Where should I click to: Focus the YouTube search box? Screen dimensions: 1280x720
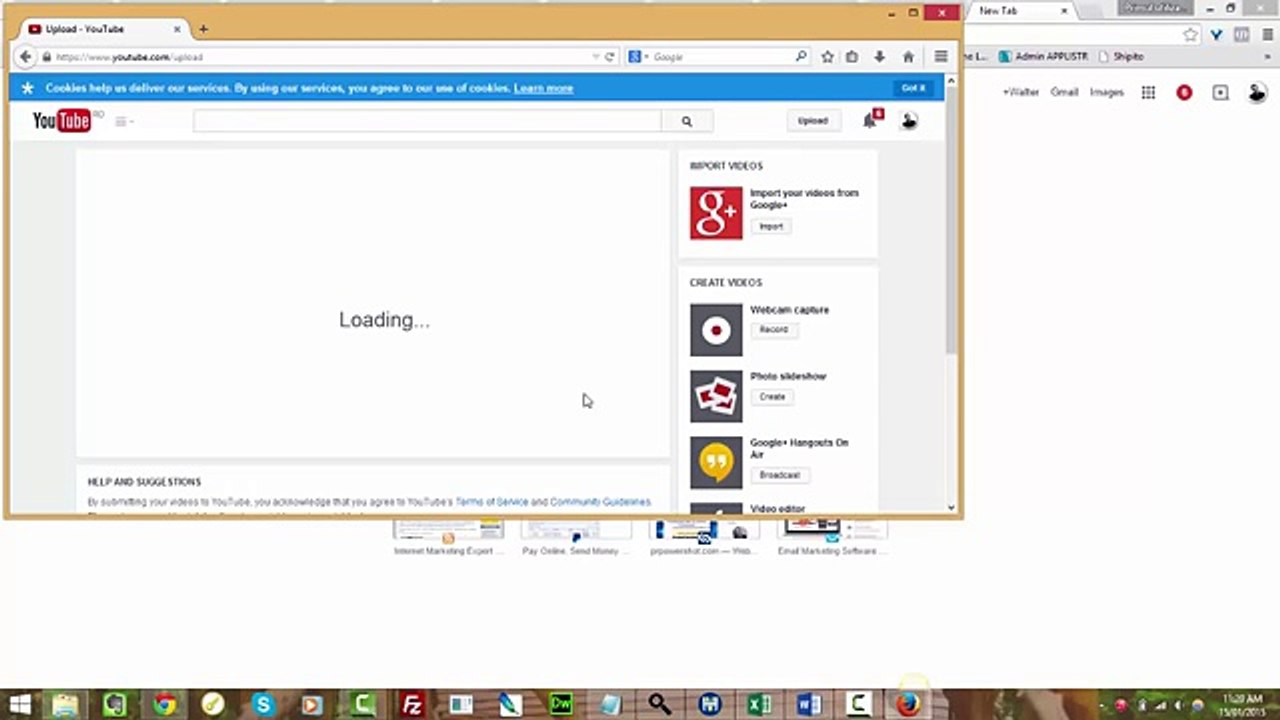(427, 121)
